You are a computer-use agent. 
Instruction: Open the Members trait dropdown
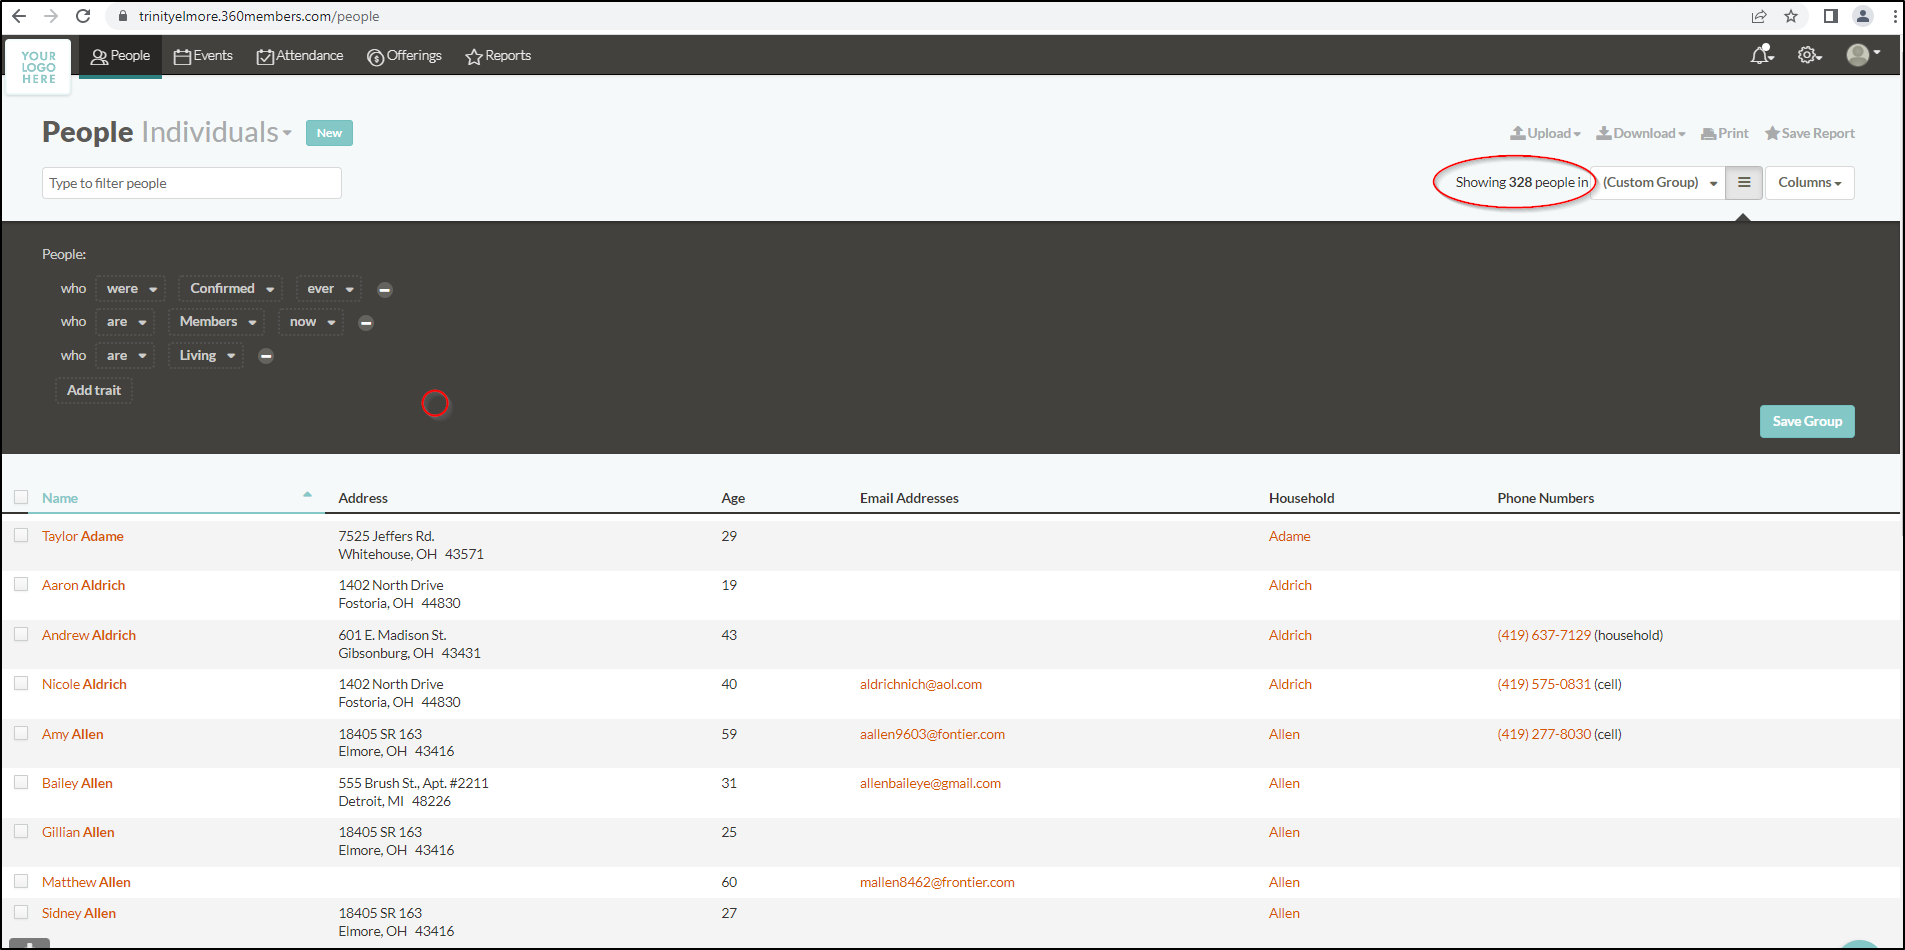coord(217,322)
